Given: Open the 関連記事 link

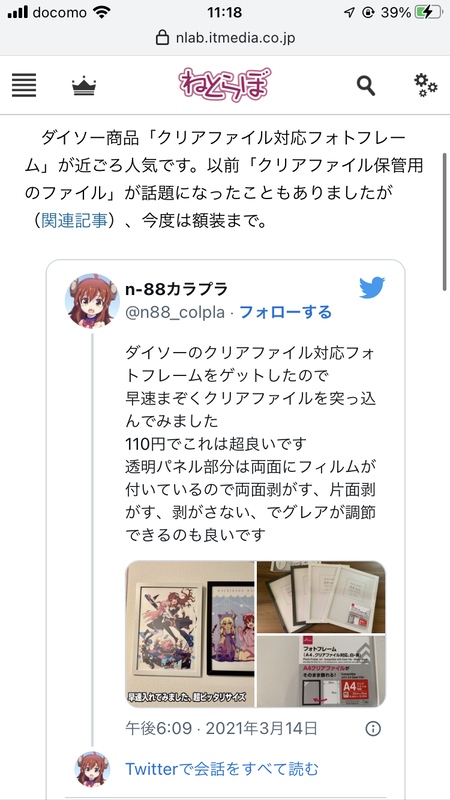Looking at the screenshot, I should (x=74, y=221).
